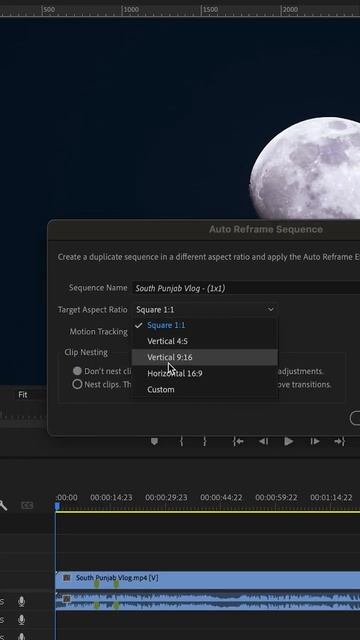360x640 pixels.
Task: Click the timeline ruler at 00:00:44:22
Action: (x=221, y=498)
